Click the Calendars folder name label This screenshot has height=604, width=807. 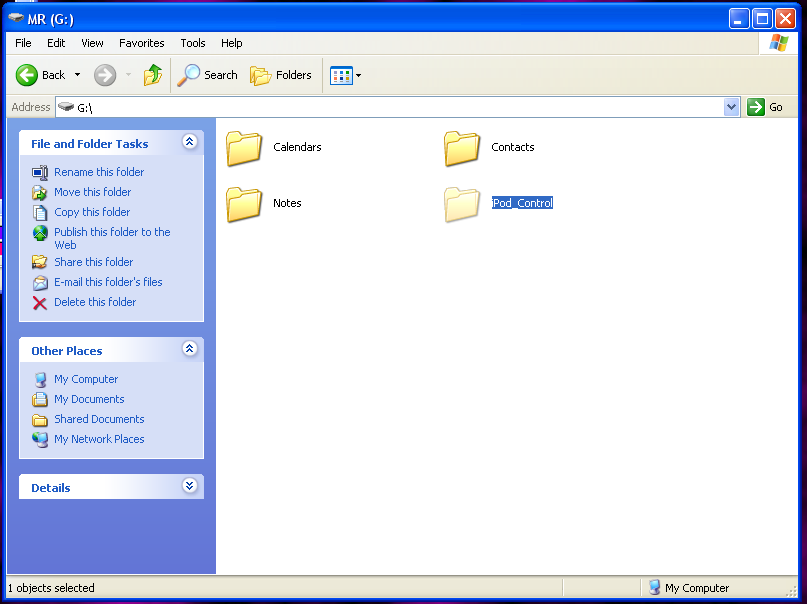(x=297, y=148)
